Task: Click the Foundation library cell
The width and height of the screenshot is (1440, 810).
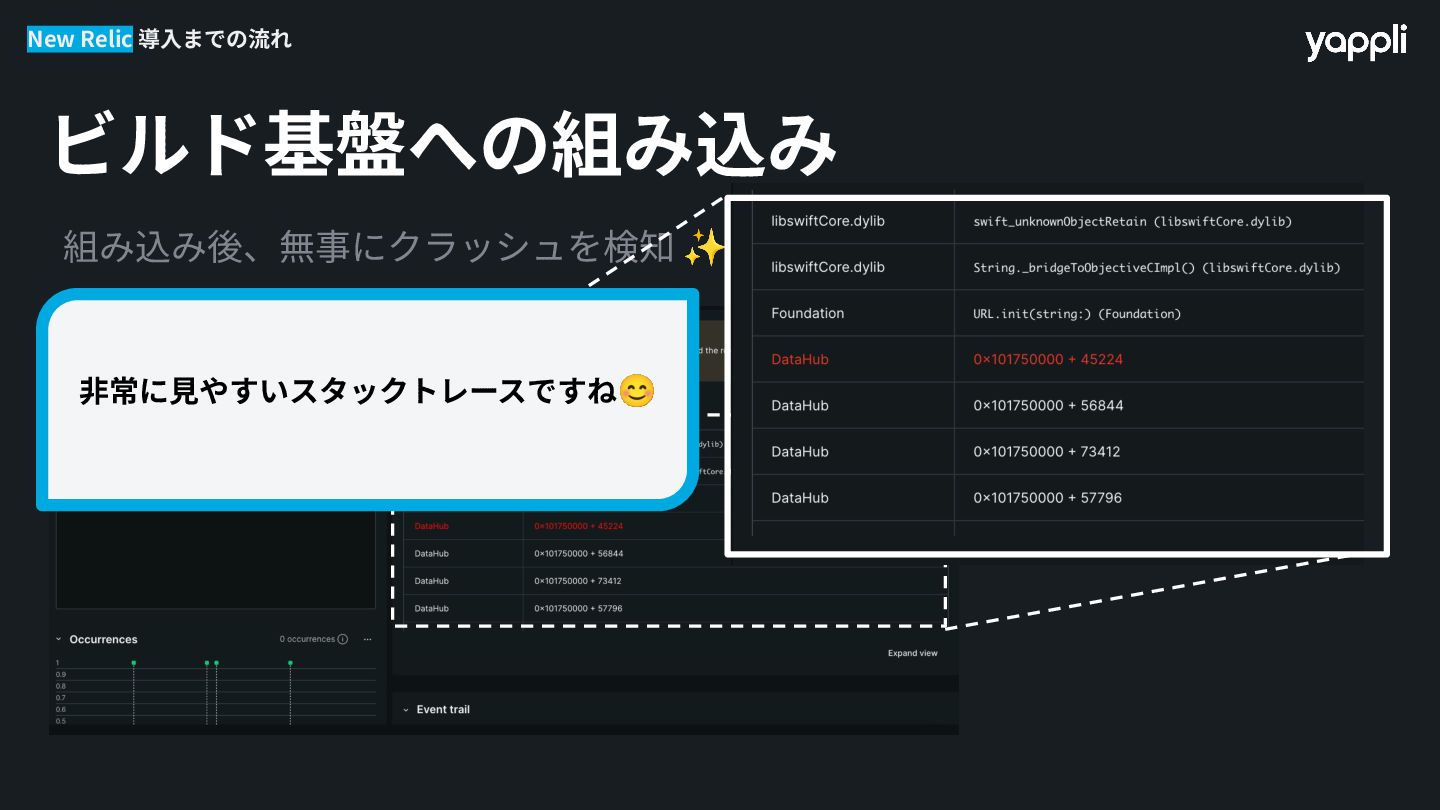Action: (x=808, y=313)
